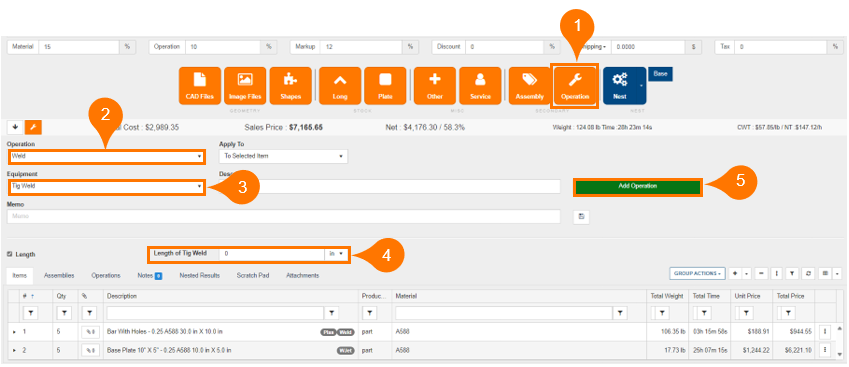The image size is (849, 367).
Task: Save the memo with floppy icon
Action: click(x=581, y=217)
